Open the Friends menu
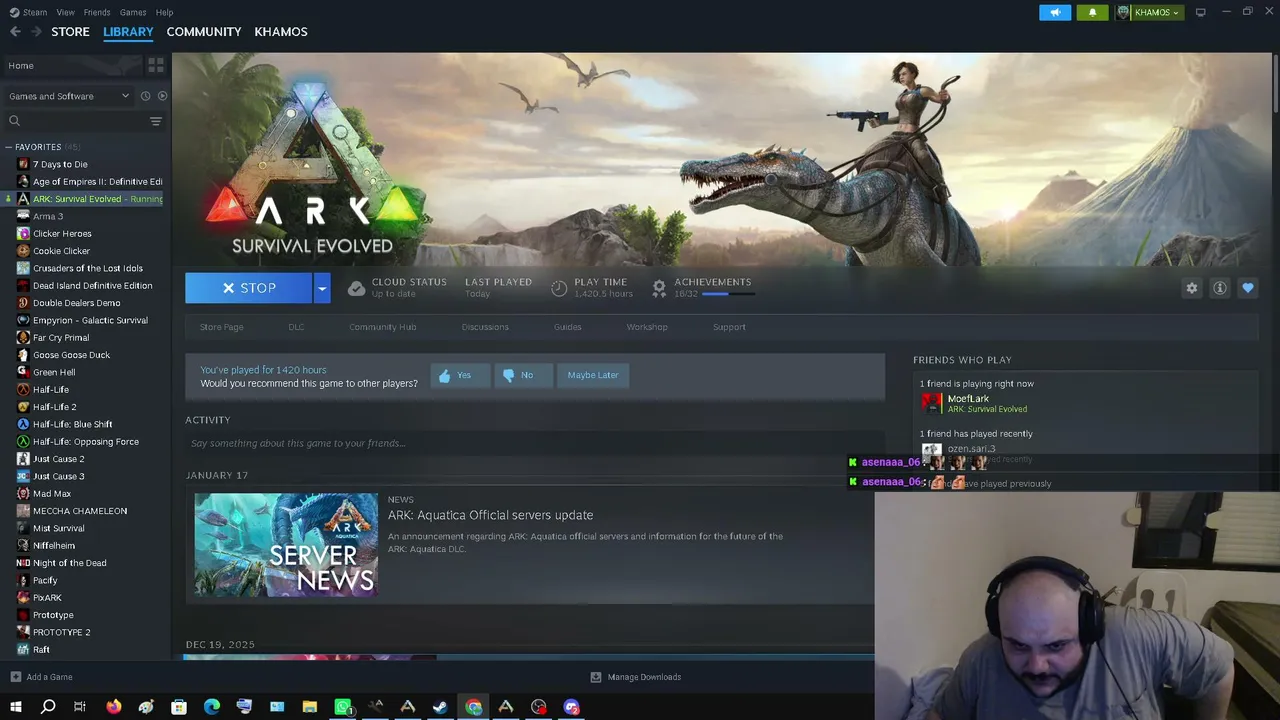1280x720 pixels. coord(97,12)
